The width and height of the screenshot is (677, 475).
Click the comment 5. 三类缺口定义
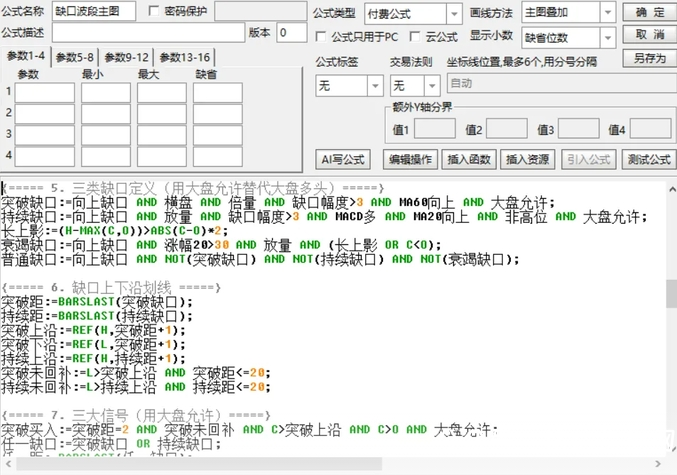tap(193, 188)
